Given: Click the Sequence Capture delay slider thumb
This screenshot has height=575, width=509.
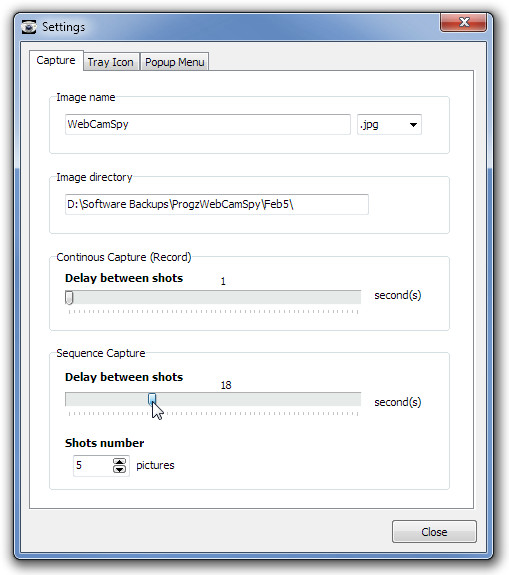Looking at the screenshot, I should click(152, 399).
